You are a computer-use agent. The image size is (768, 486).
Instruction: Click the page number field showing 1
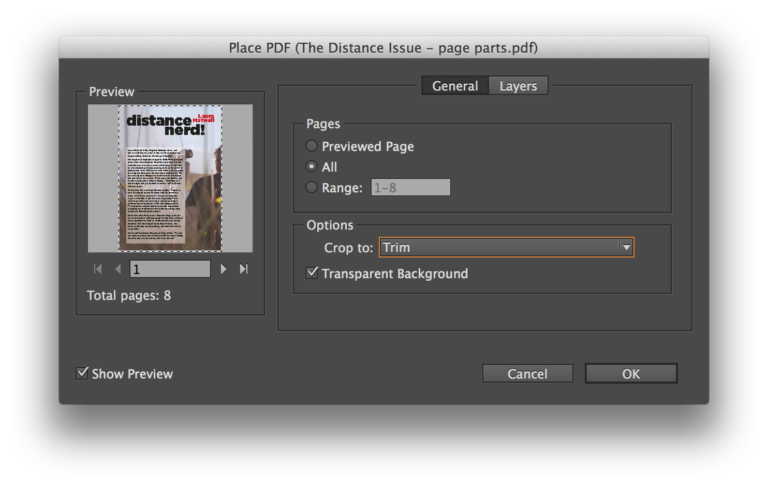click(x=169, y=269)
